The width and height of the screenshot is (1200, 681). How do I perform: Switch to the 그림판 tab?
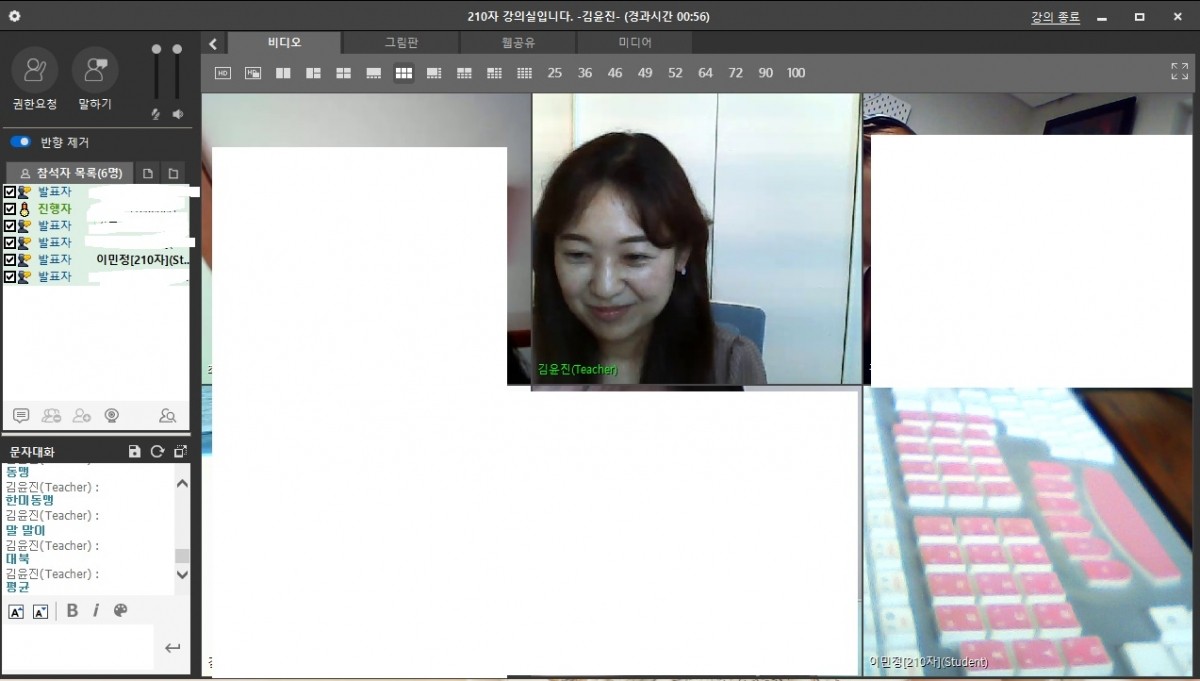coord(401,43)
